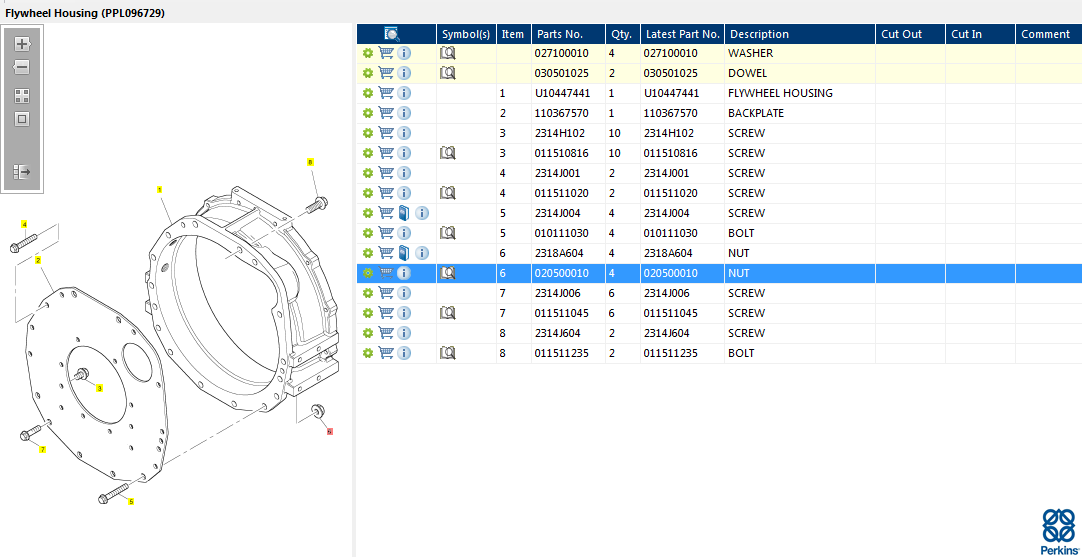This screenshot has width=1082, height=557.
Task: Click the four-squares grid view icon
Action: point(22,96)
